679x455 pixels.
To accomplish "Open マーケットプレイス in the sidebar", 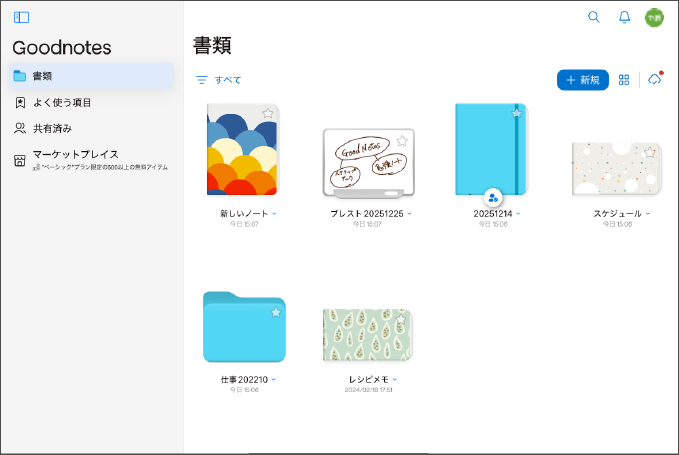I will tap(91, 160).
